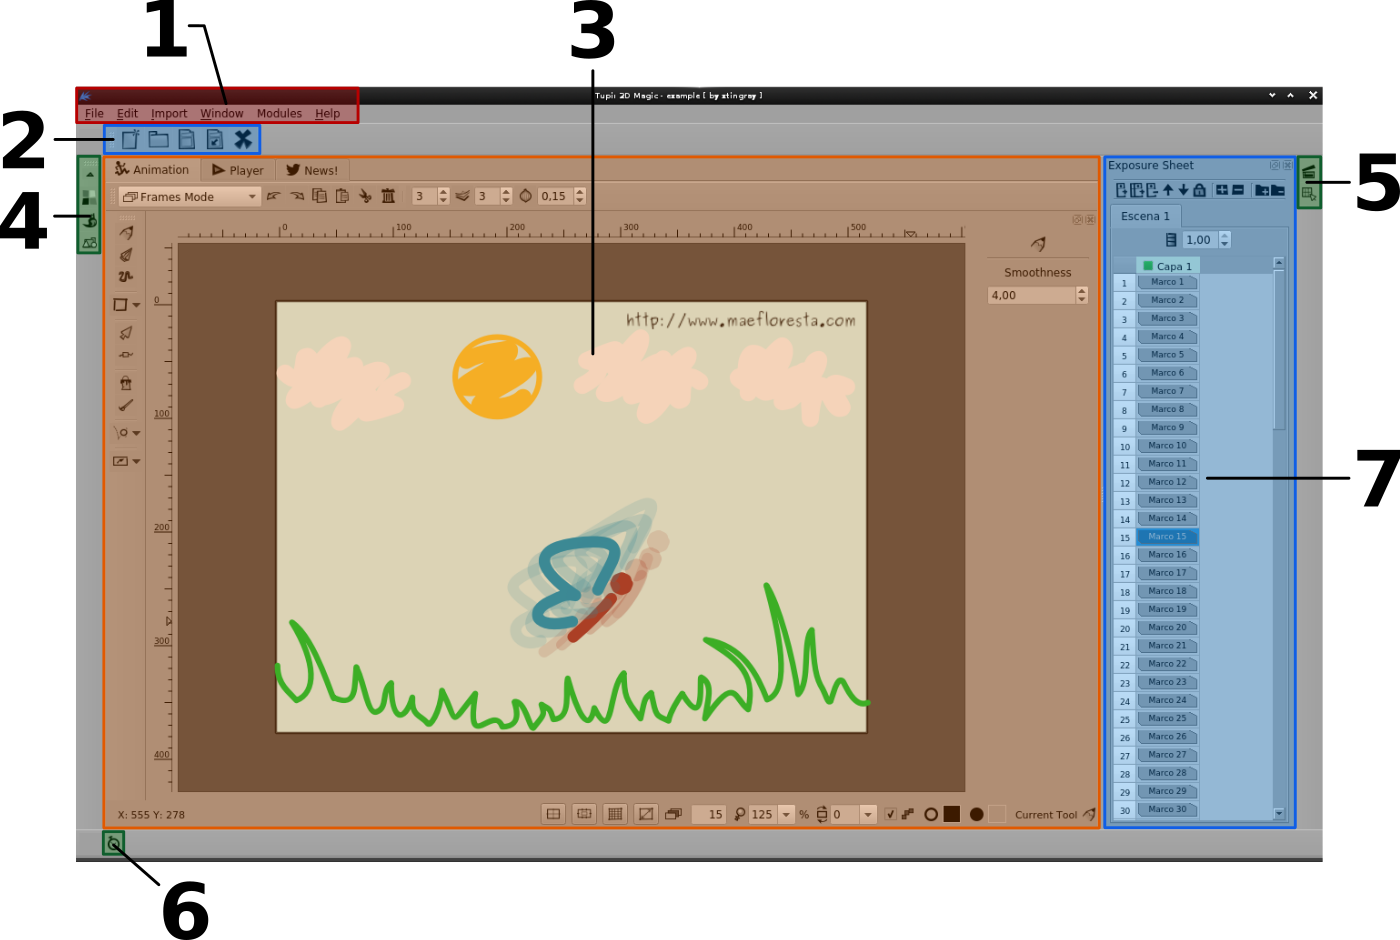Toggle Capa 1 layer green visibility square
1400x940 pixels.
click(1148, 266)
